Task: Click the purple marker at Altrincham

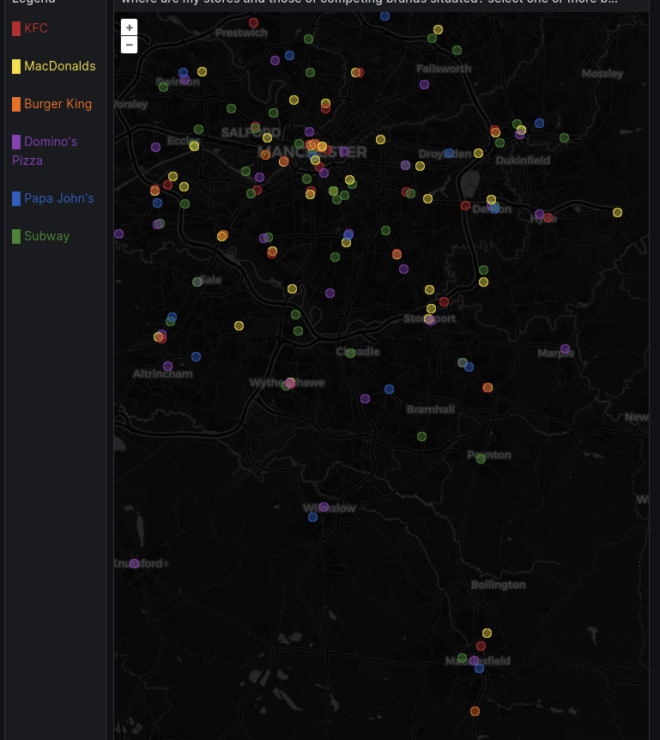Action: point(168,366)
